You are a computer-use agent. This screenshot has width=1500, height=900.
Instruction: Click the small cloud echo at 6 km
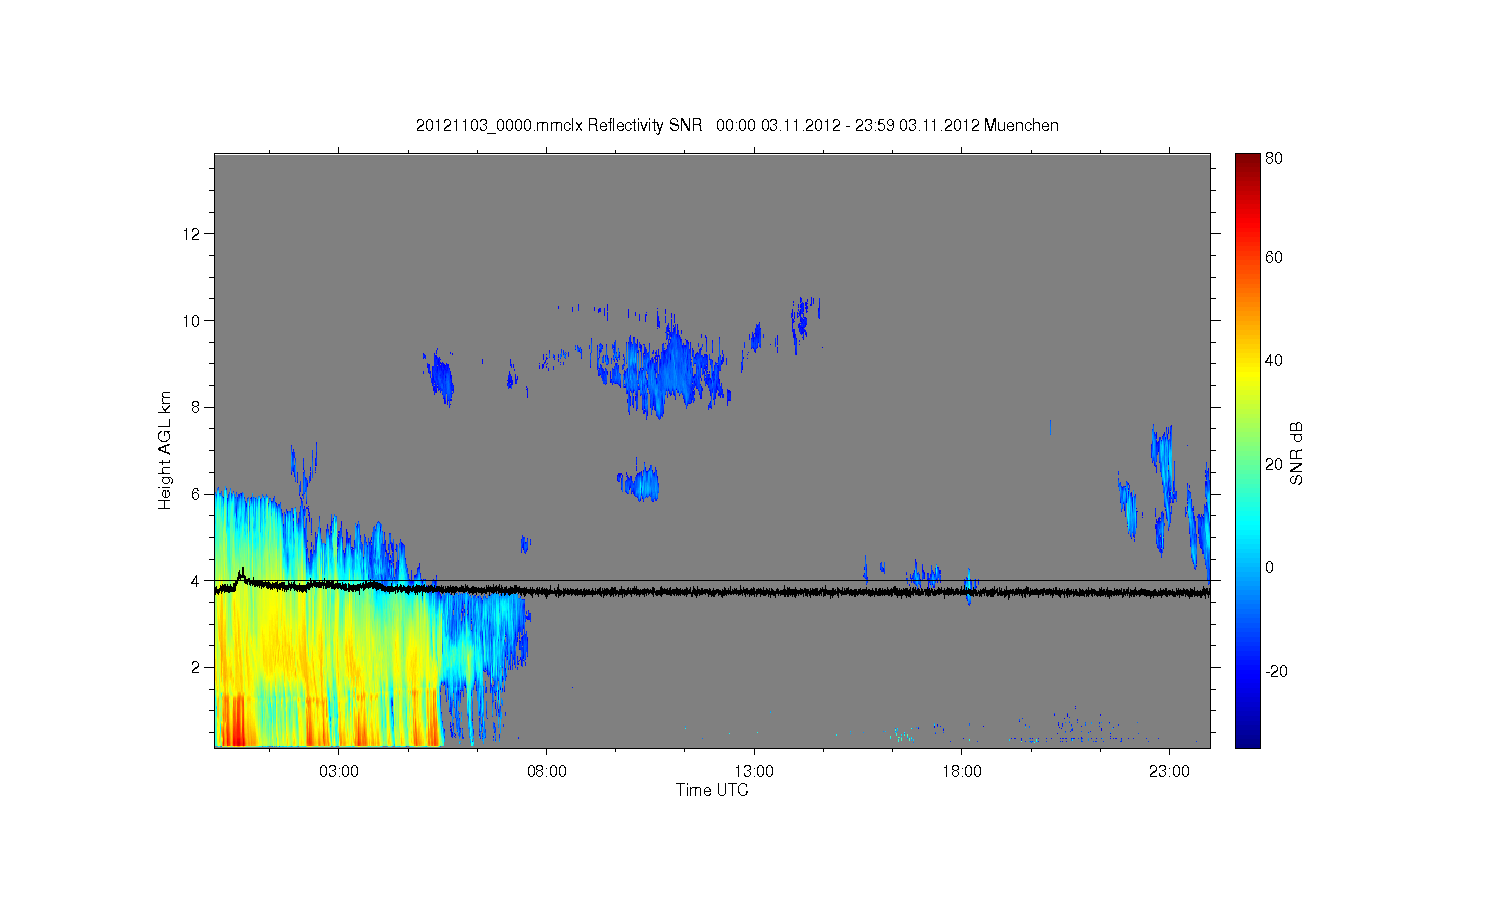point(640,482)
